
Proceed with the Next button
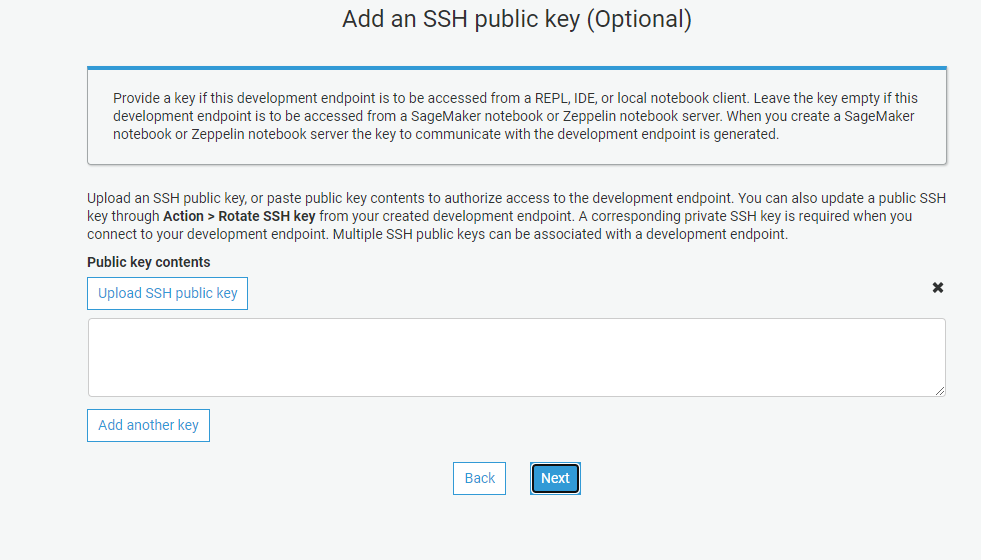(x=555, y=479)
